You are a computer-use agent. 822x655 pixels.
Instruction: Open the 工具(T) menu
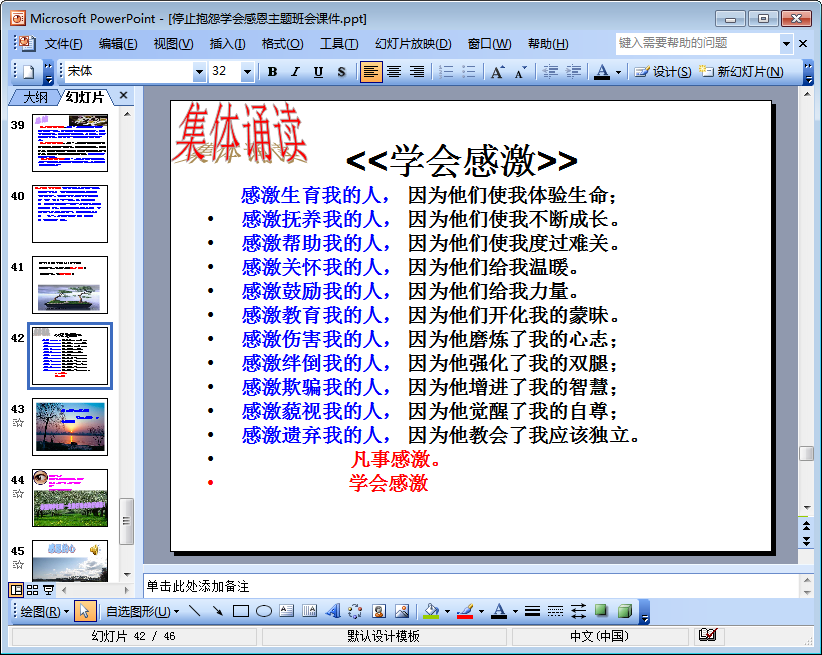point(339,44)
